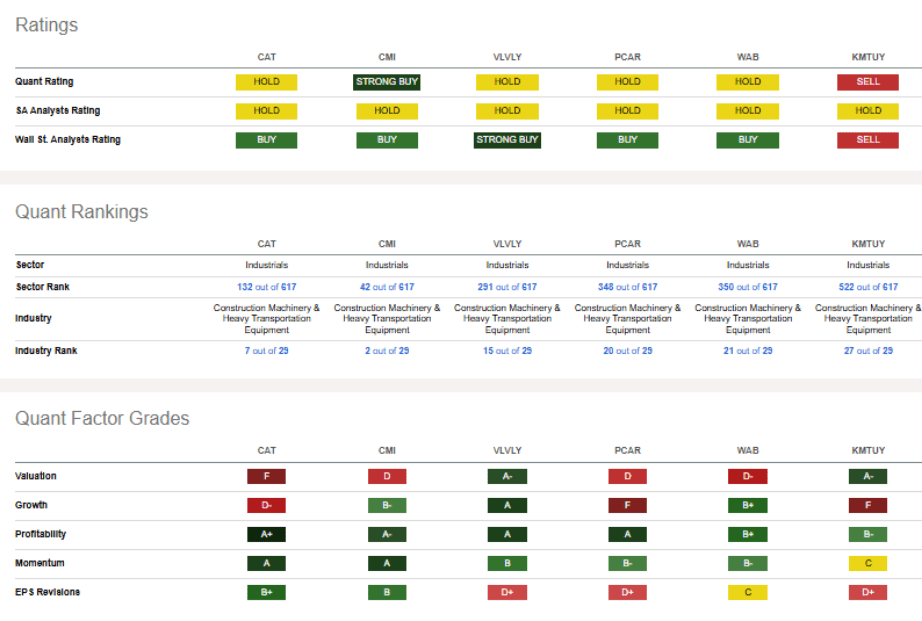The image size is (922, 621).
Task: Click CAT's A+ Profitability grade badge
Action: [x=266, y=535]
